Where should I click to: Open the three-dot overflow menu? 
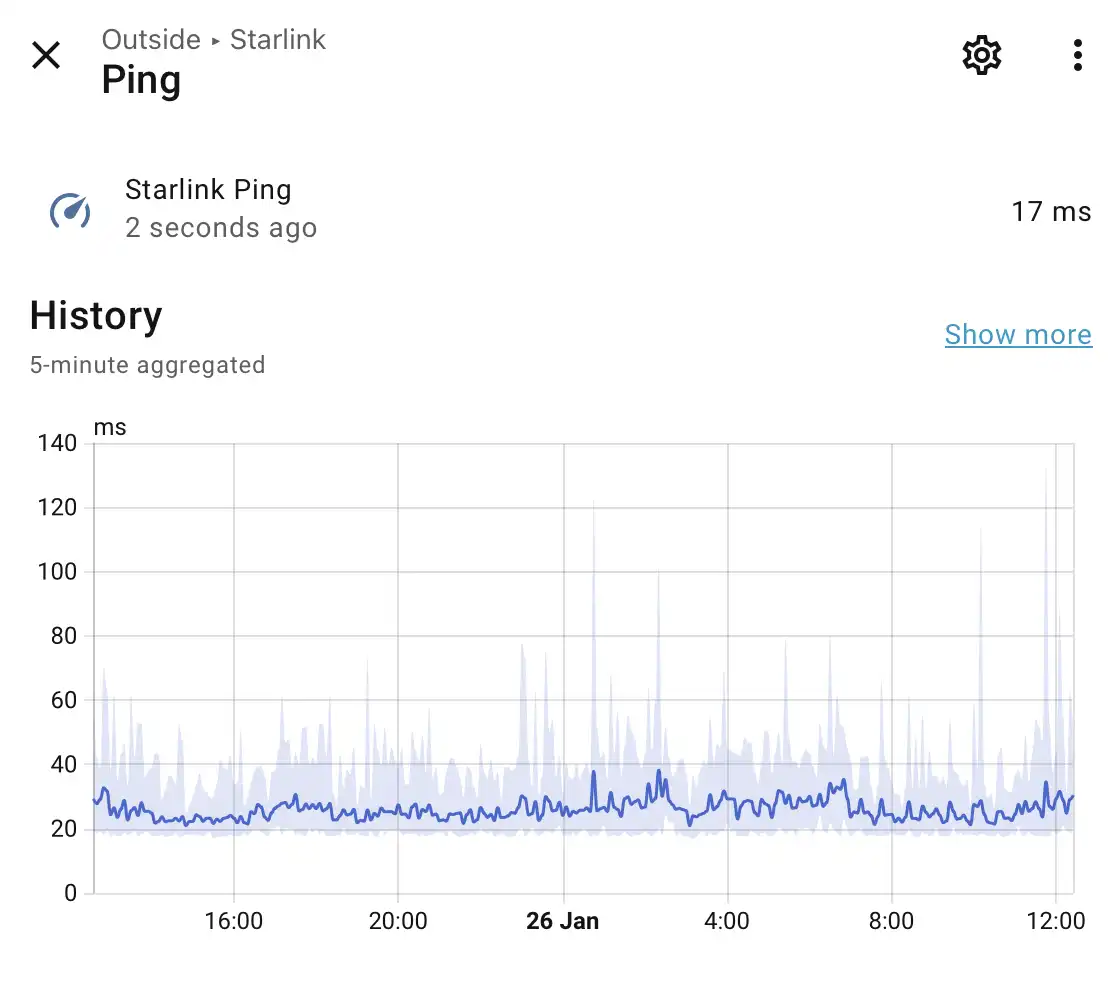pos(1077,56)
